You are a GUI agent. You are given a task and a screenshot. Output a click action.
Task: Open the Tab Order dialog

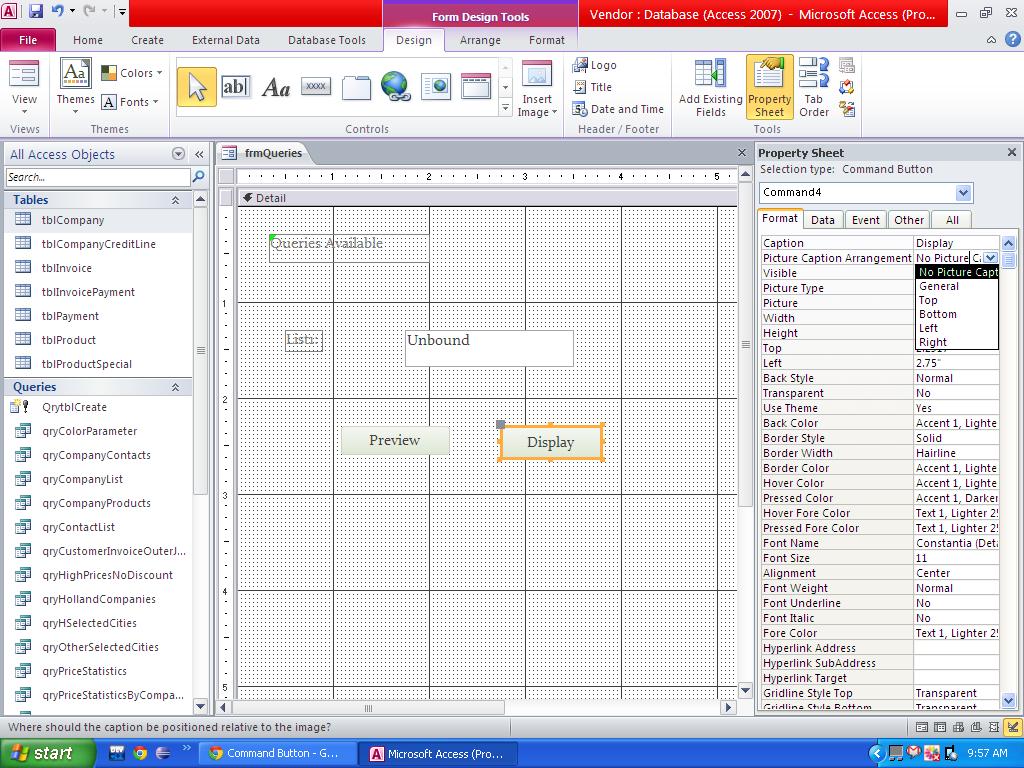[814, 88]
